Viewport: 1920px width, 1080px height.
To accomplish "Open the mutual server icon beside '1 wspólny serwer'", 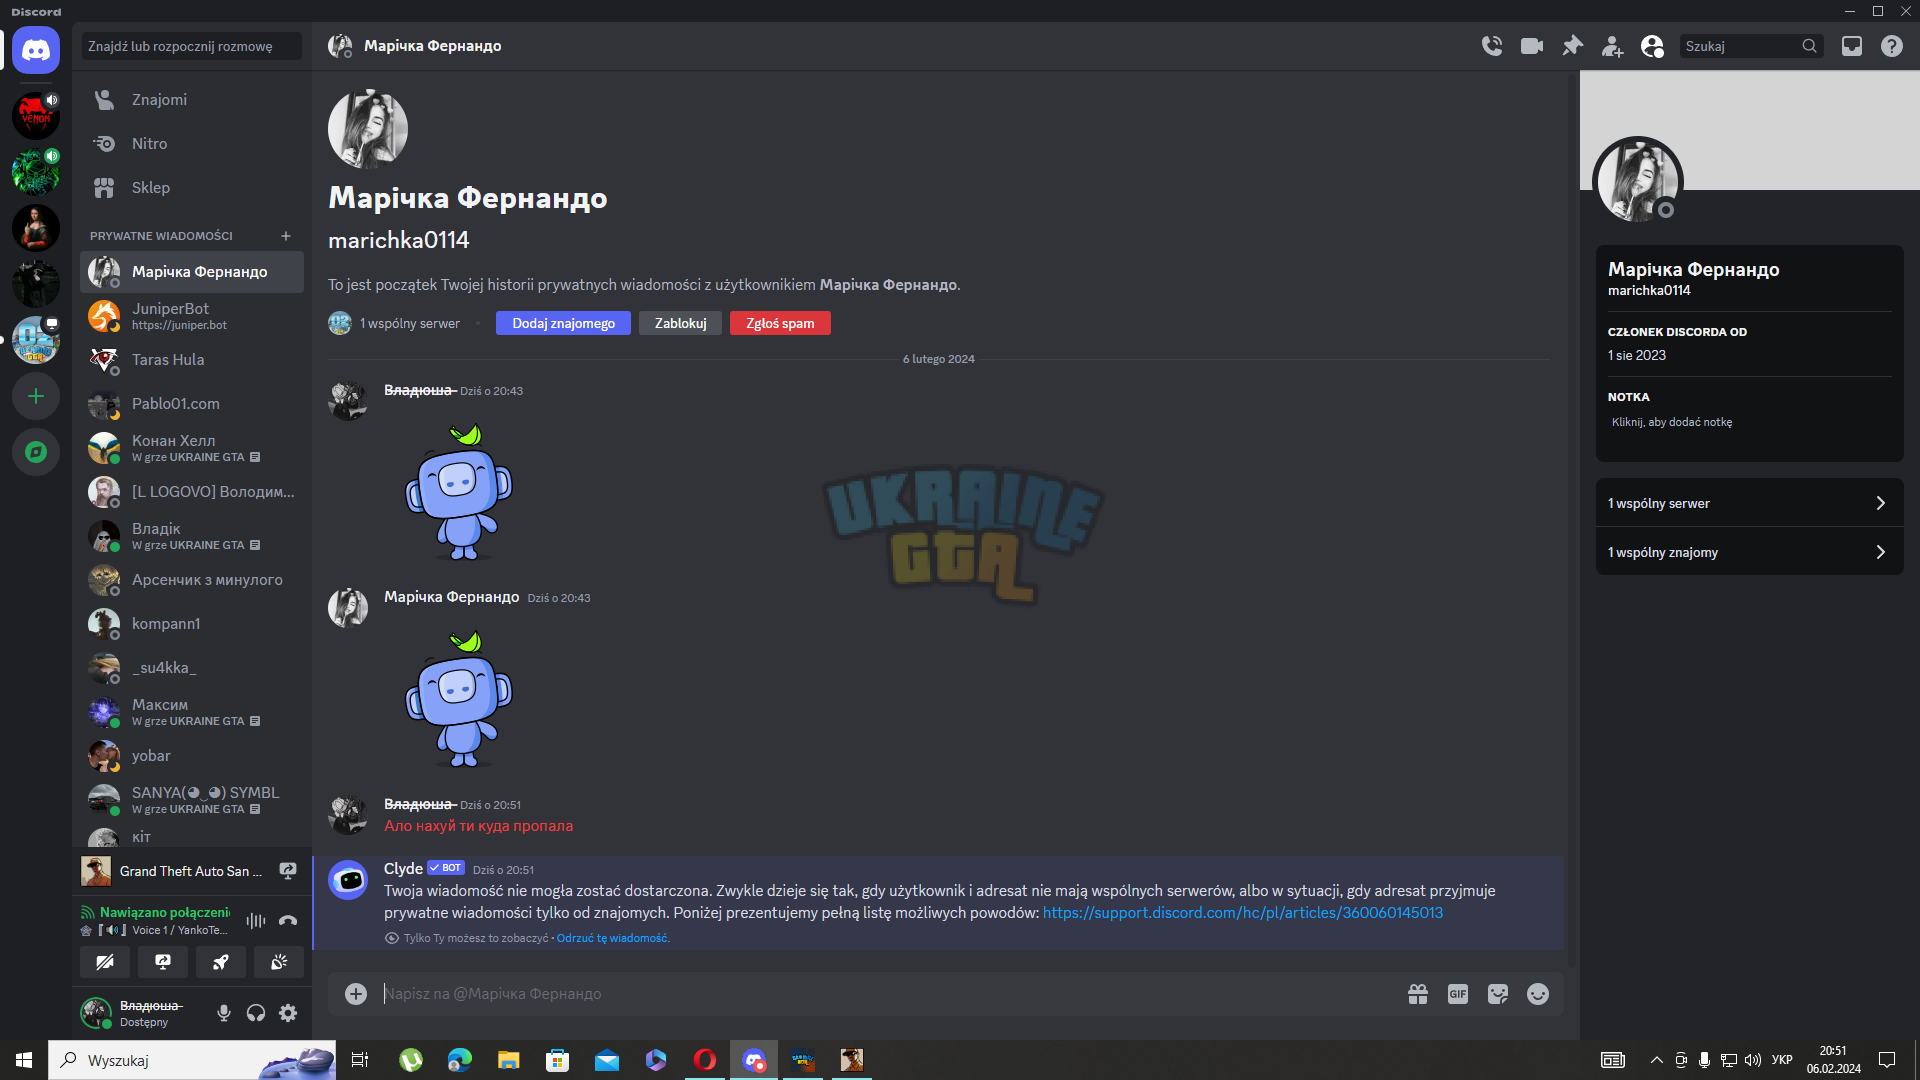I will 340,323.
